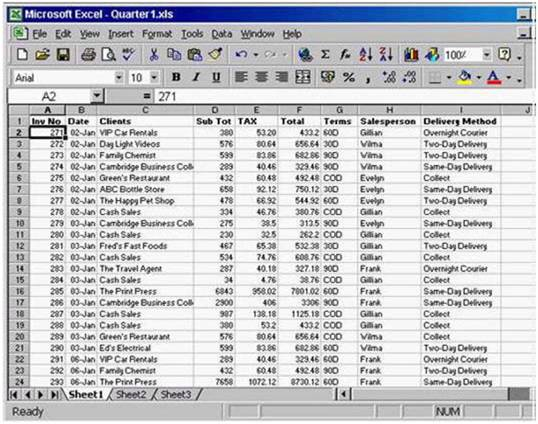Increase decimal places
This screenshot has height=424, width=538.
point(389,77)
